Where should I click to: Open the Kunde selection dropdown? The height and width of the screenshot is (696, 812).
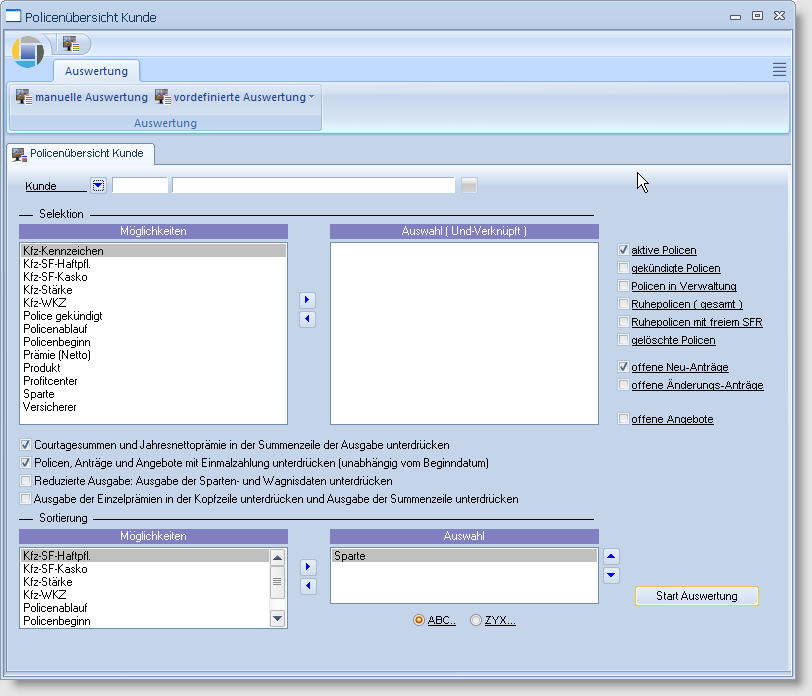click(98, 185)
